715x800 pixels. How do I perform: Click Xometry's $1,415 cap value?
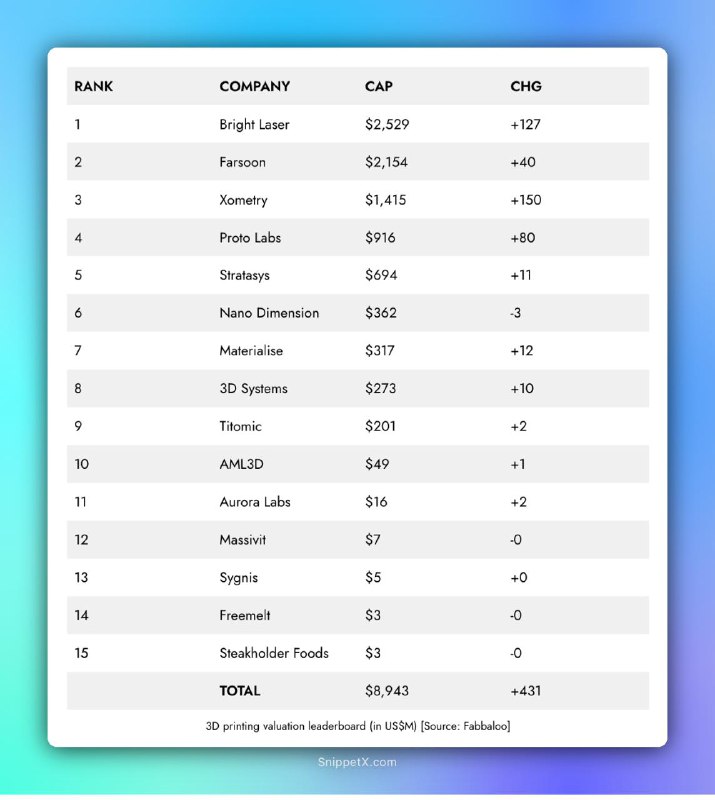386,200
